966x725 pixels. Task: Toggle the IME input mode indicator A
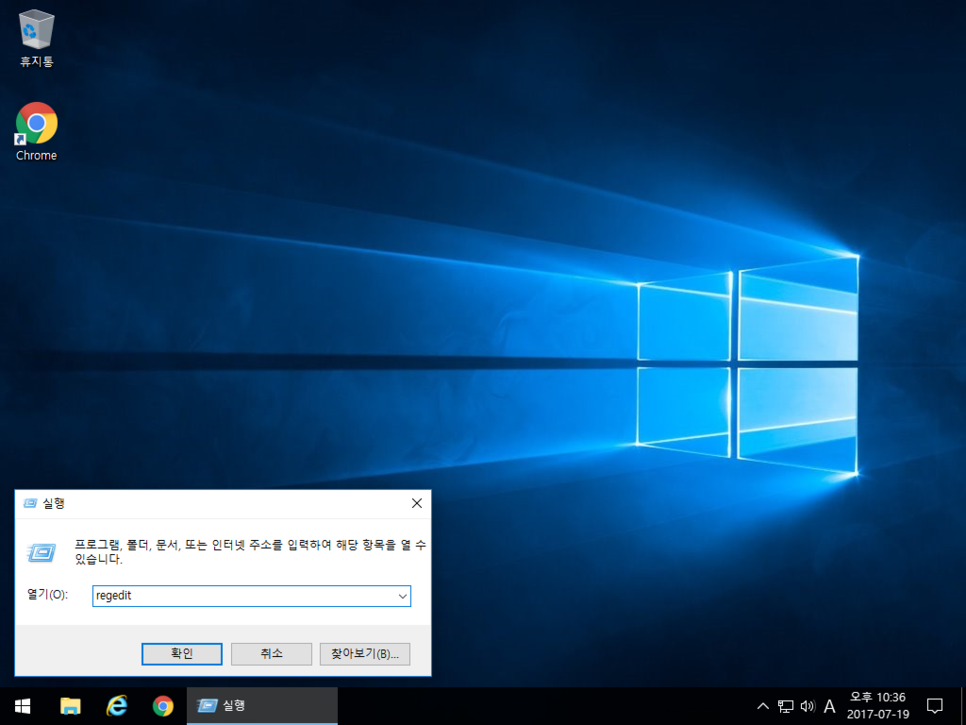click(829, 706)
